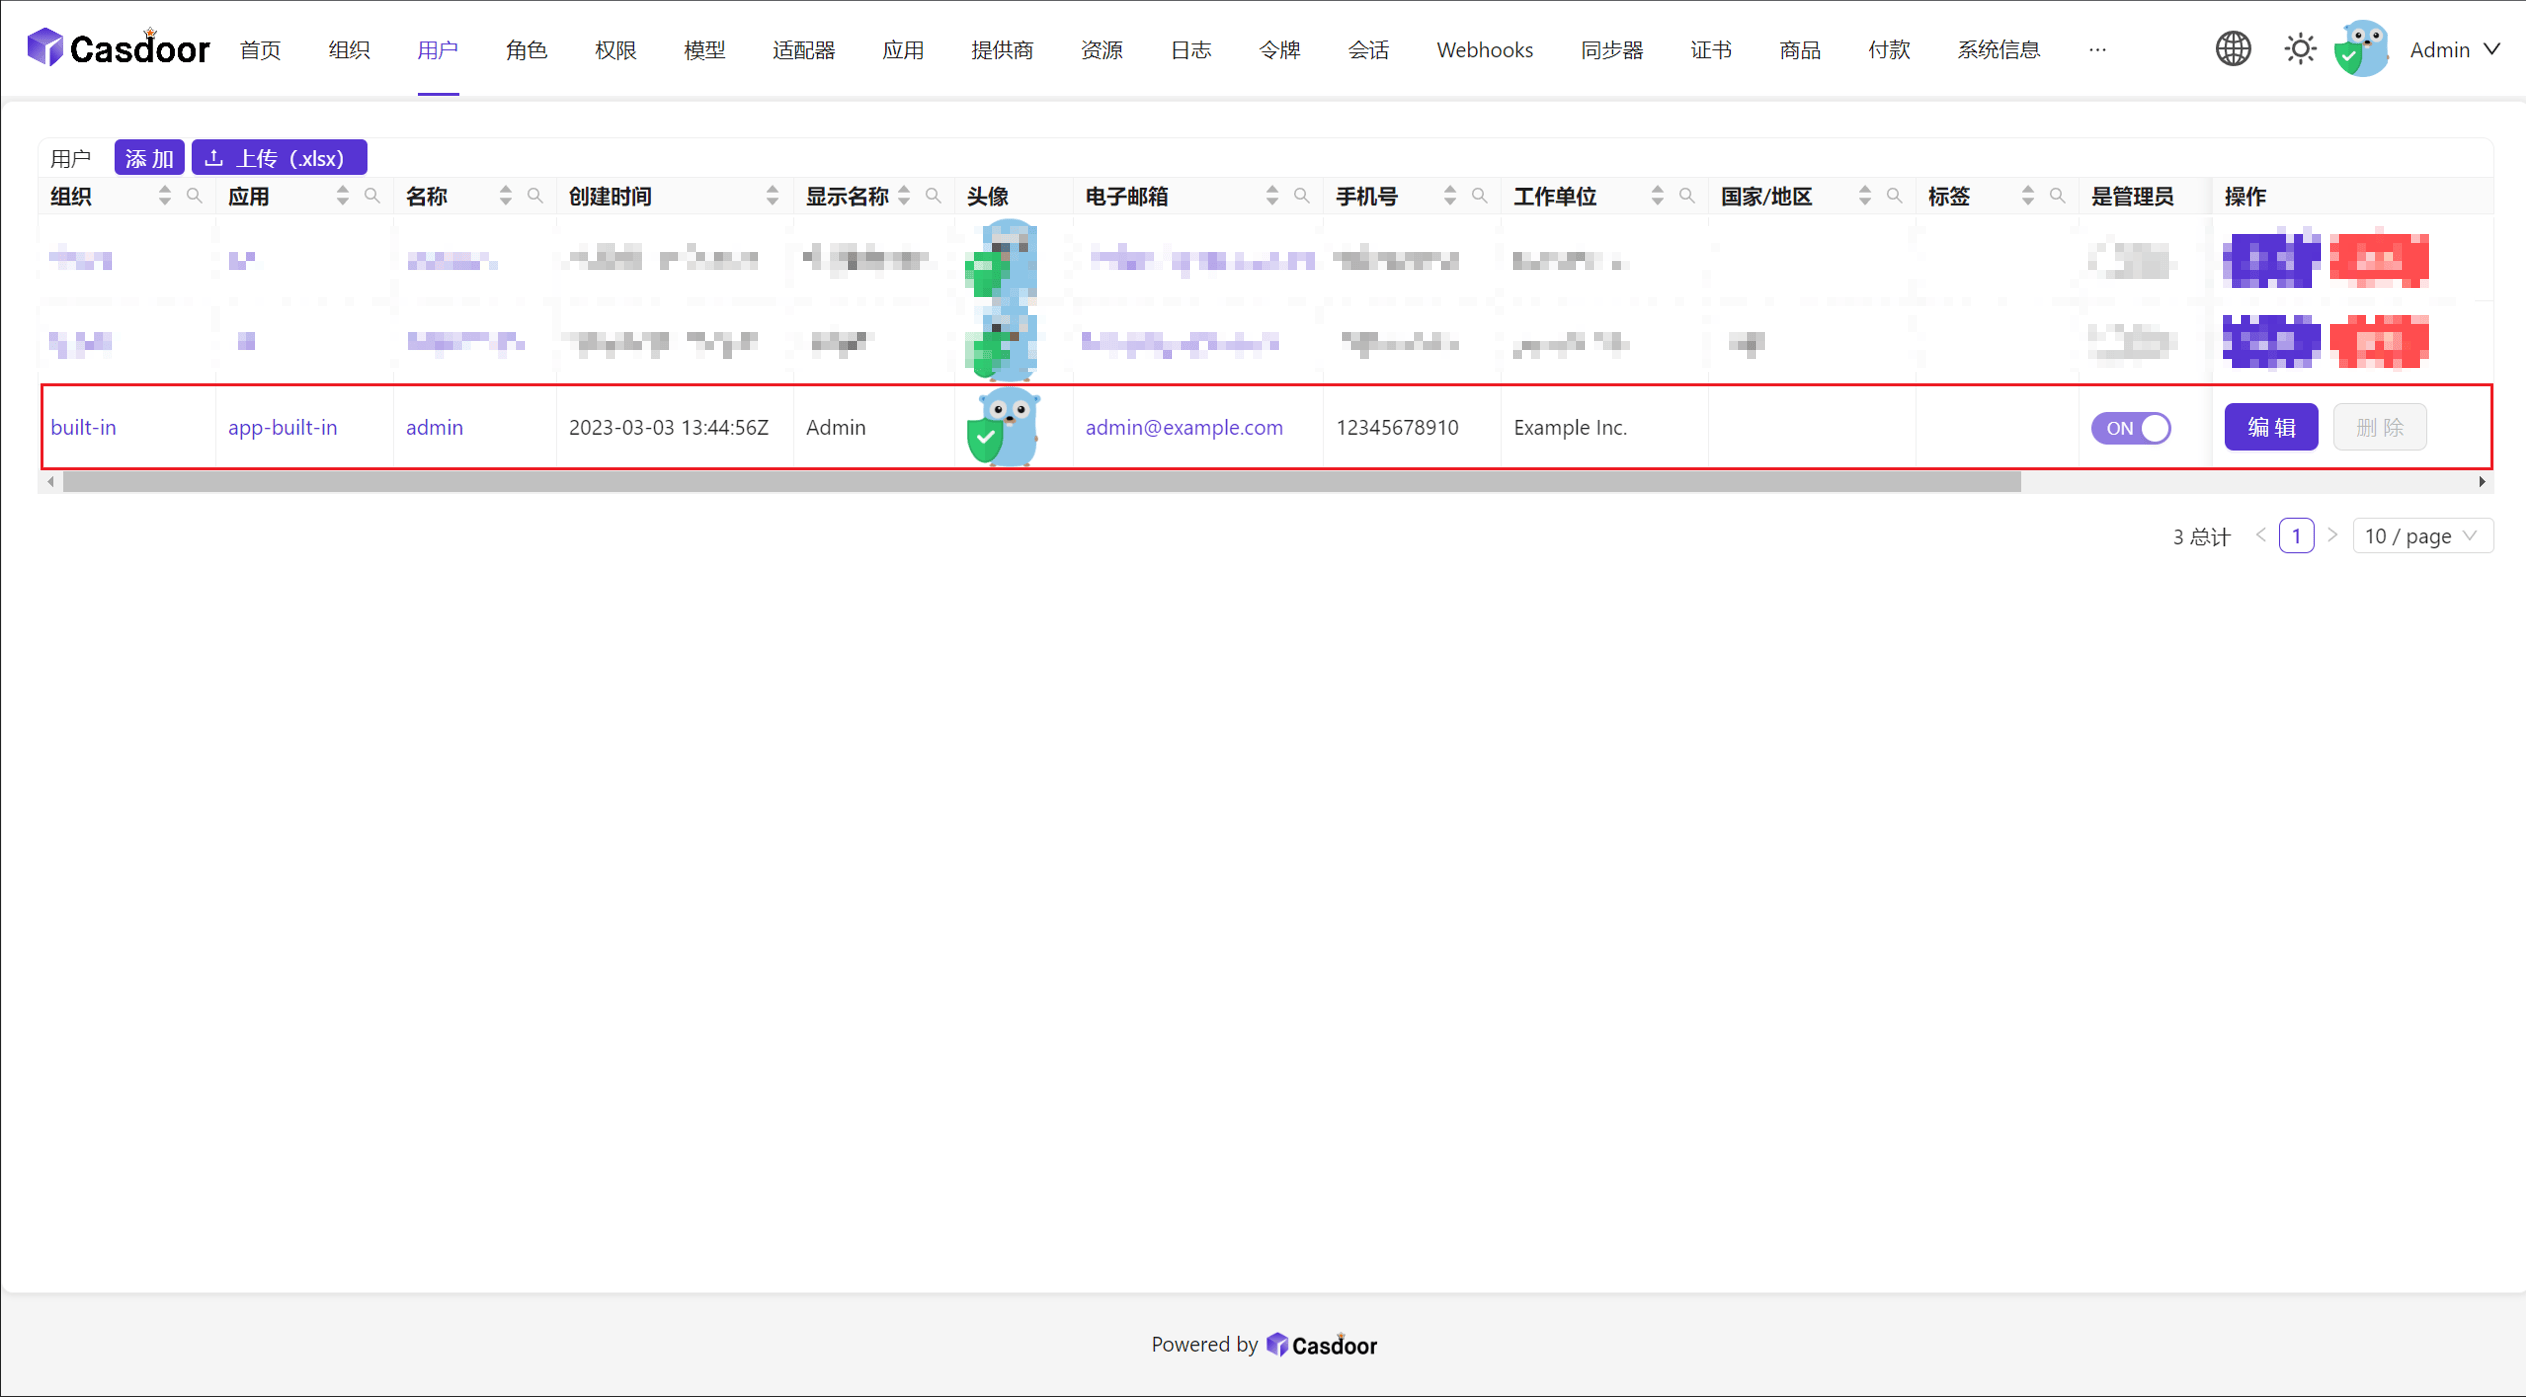Search the 组织 column
This screenshot has height=1397, width=2526.
[x=195, y=196]
